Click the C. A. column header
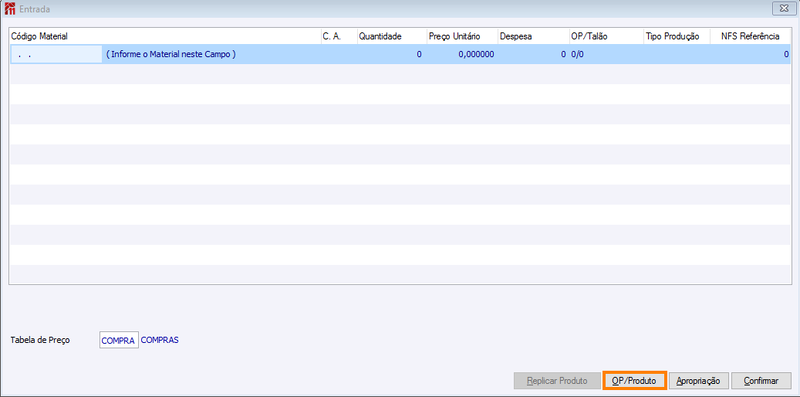 pyautogui.click(x=338, y=36)
